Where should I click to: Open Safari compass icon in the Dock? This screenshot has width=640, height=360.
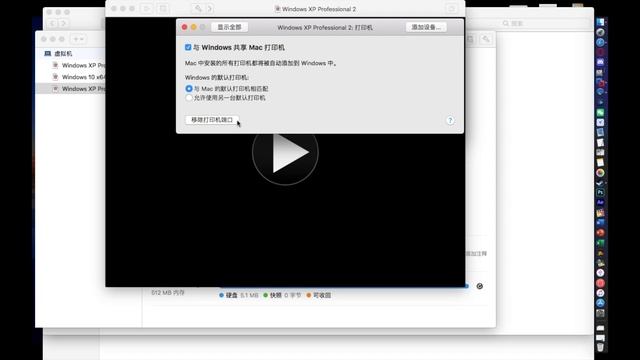click(x=600, y=42)
